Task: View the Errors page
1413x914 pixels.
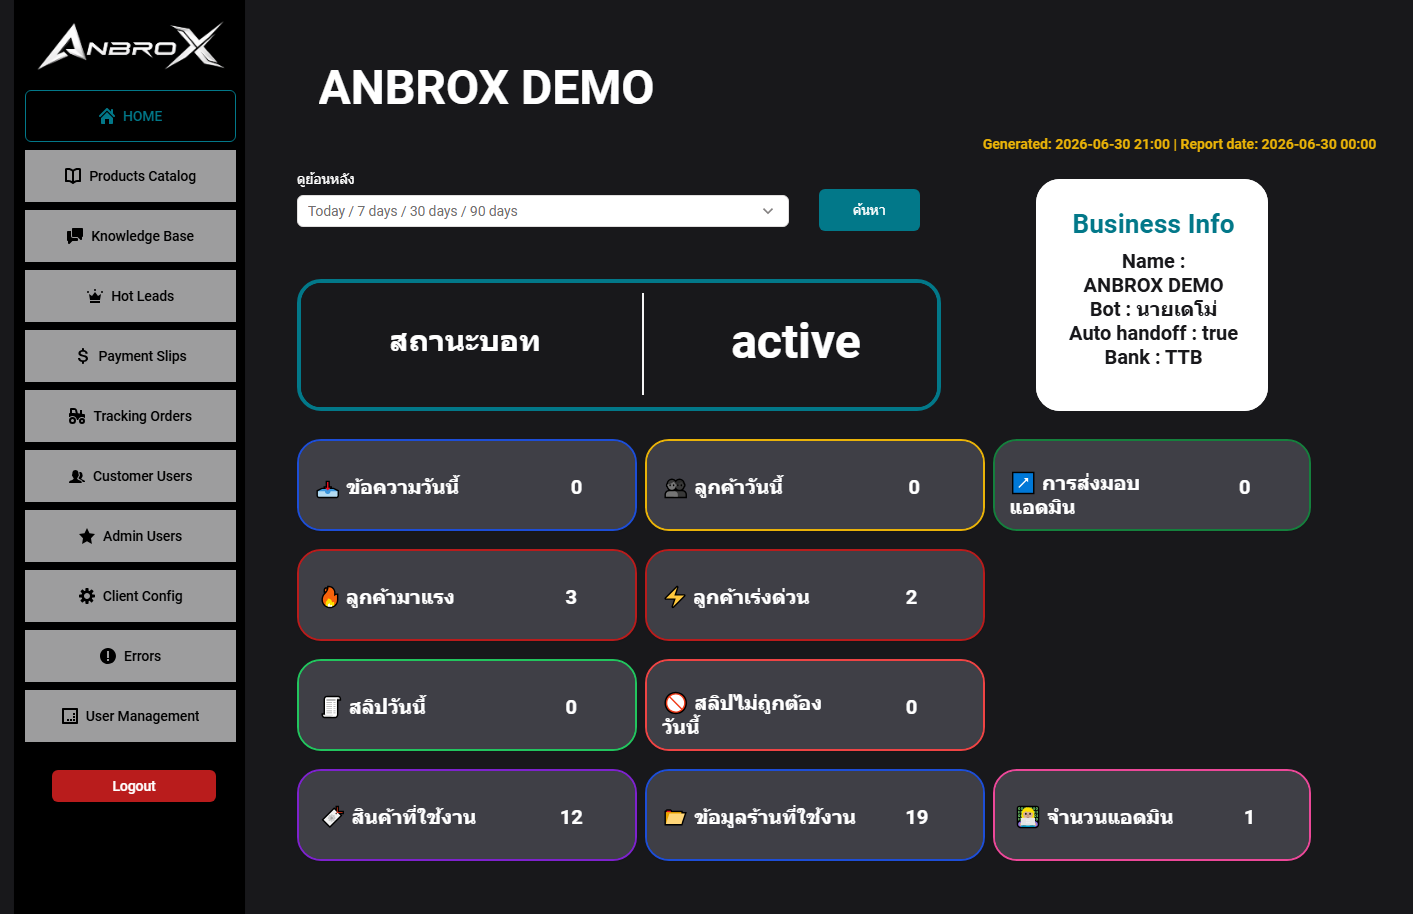Action: coord(130,656)
